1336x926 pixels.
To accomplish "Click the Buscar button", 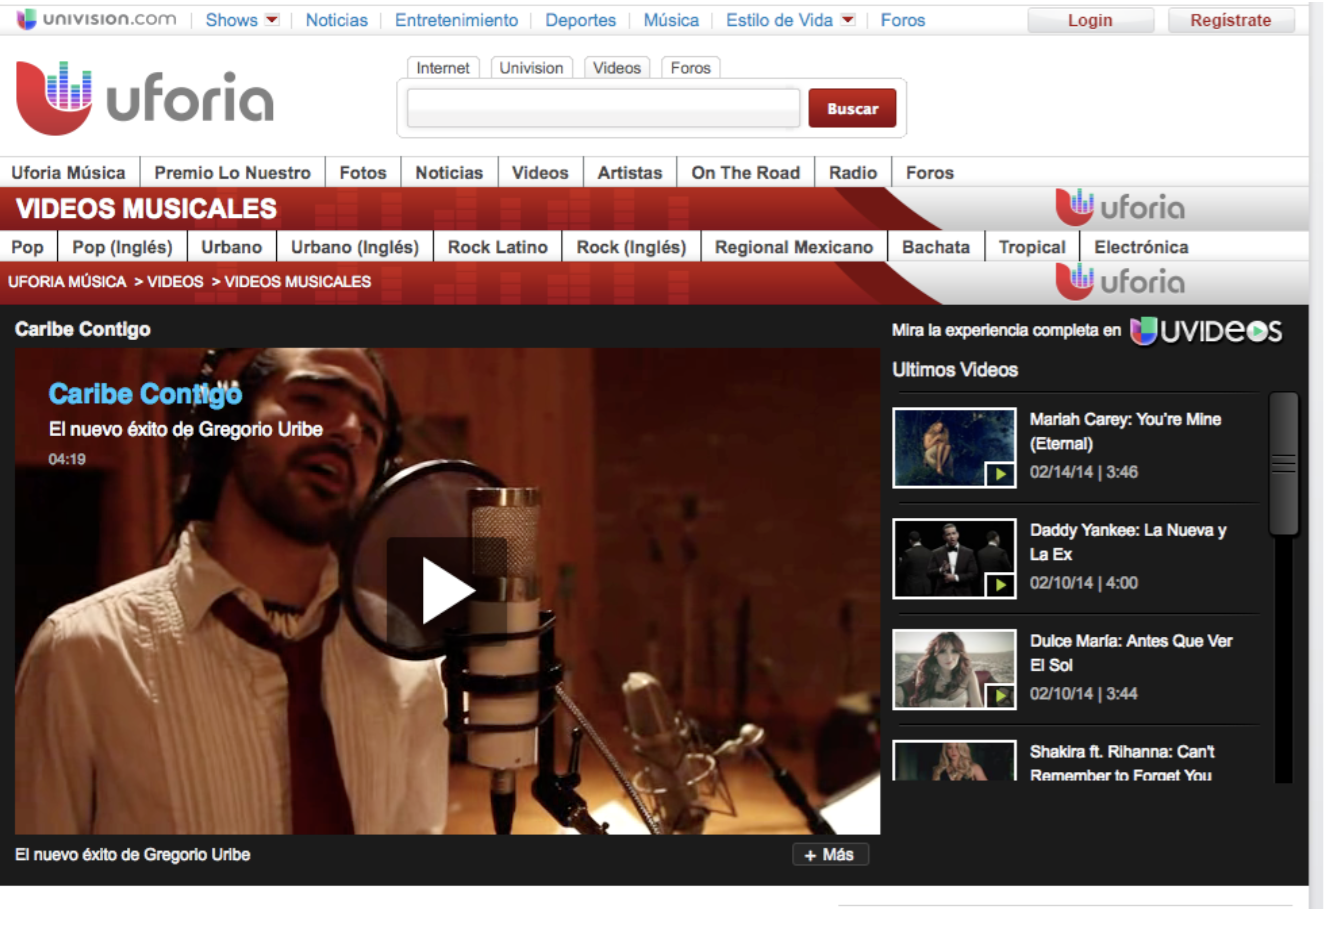I will point(852,108).
